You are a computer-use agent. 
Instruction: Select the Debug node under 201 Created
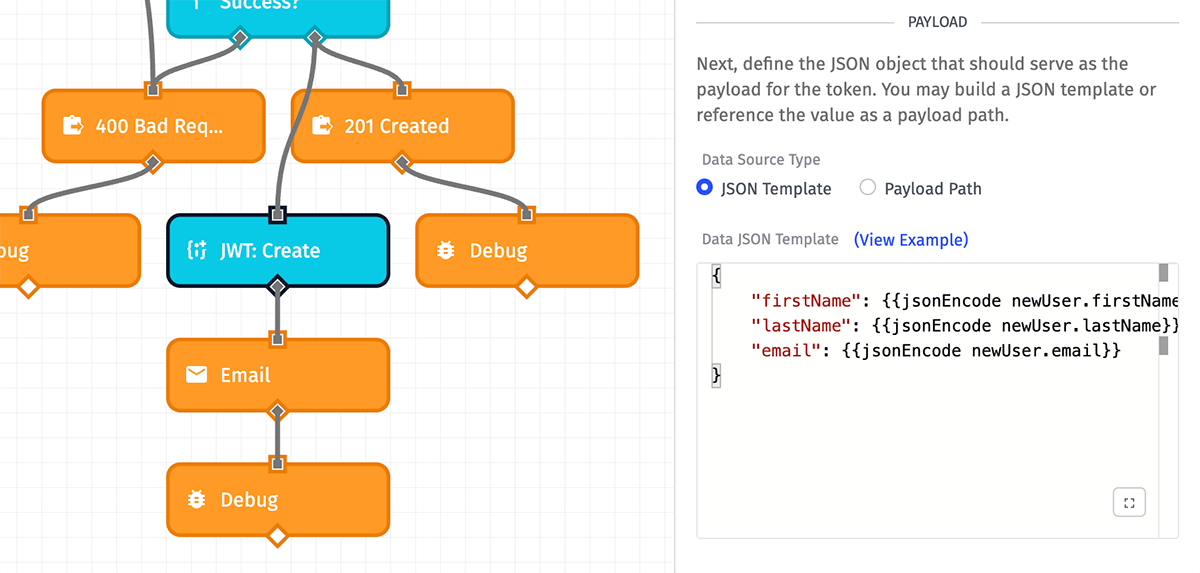[527, 251]
